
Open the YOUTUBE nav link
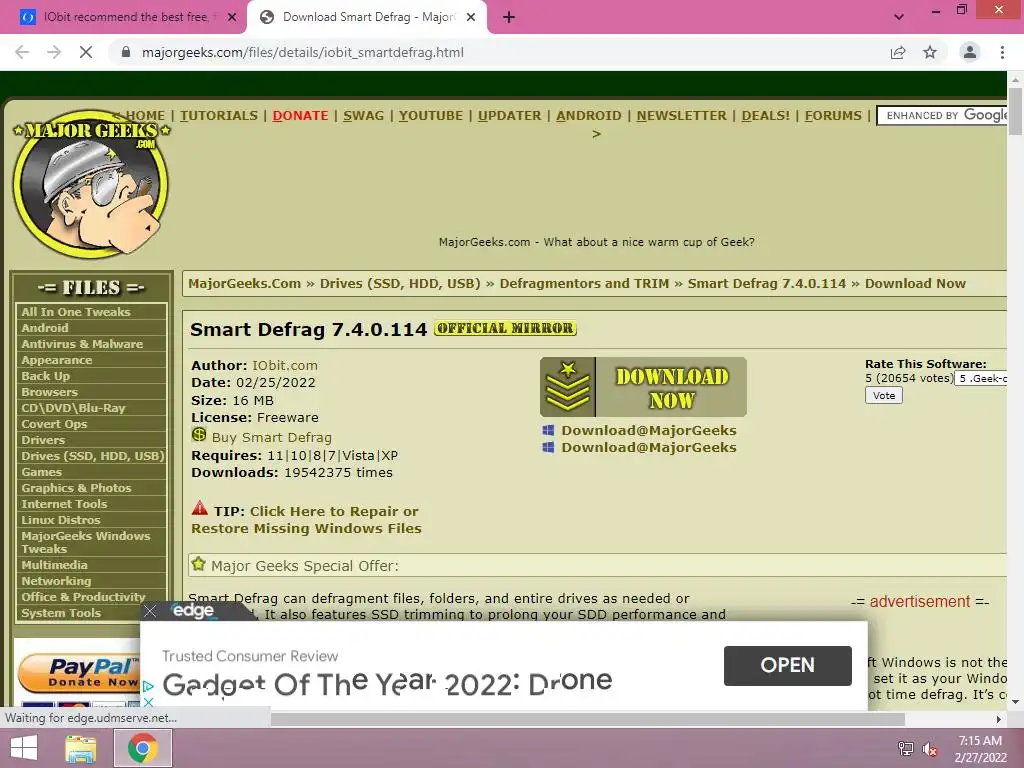coord(430,116)
